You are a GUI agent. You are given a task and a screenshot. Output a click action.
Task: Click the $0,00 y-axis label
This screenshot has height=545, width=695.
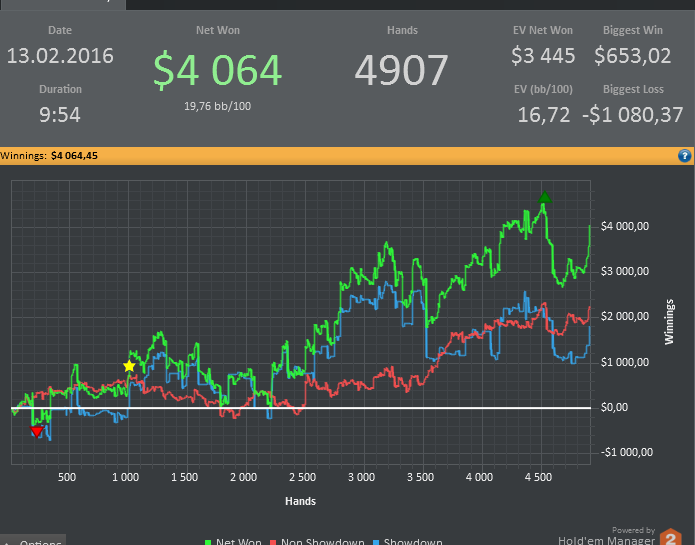[x=614, y=407]
